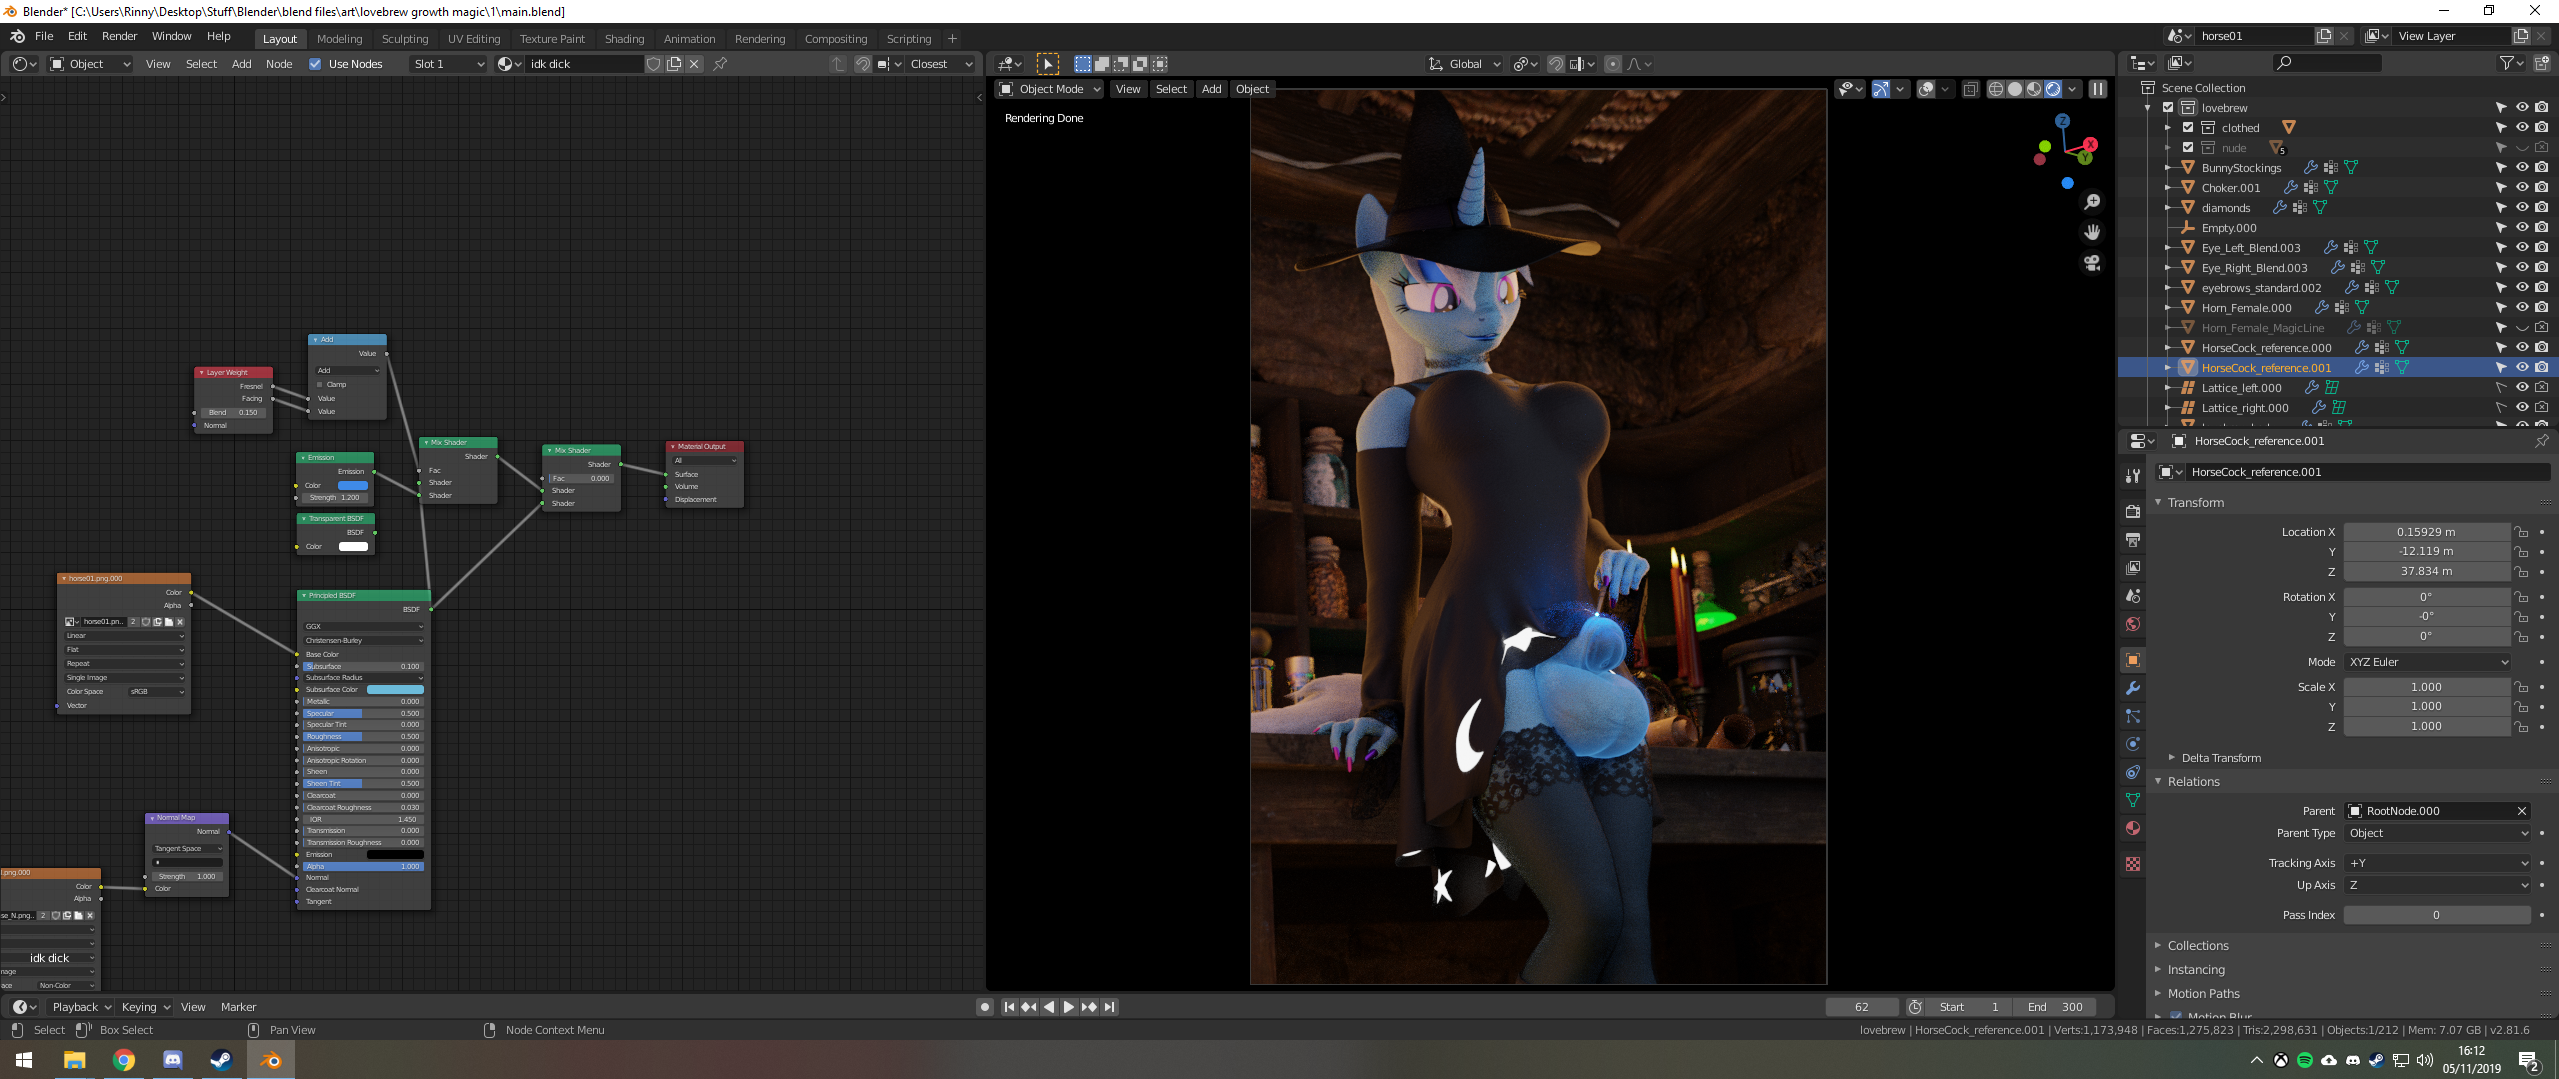2559x1079 pixels.
Task: Open the Particles properties tab
Action: click(2133, 716)
